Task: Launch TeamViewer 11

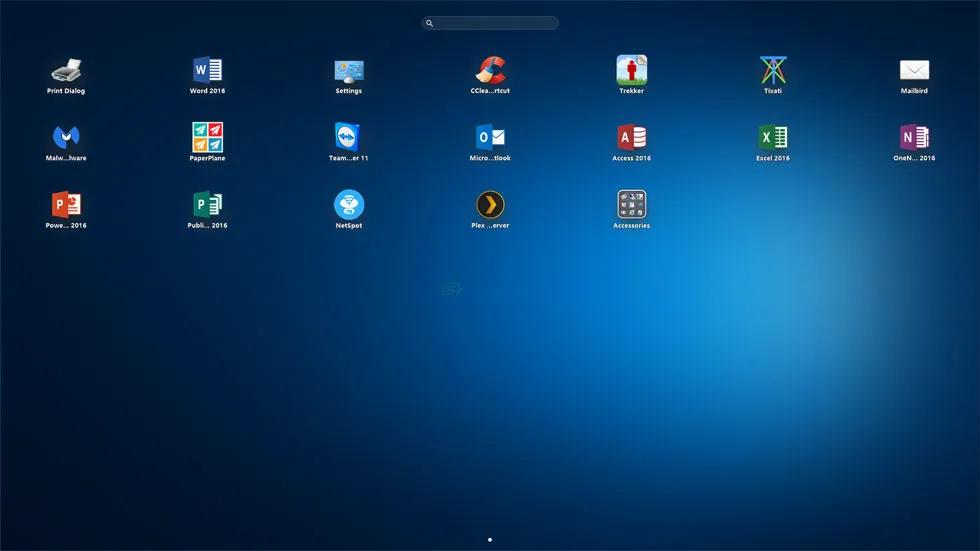Action: coord(348,137)
